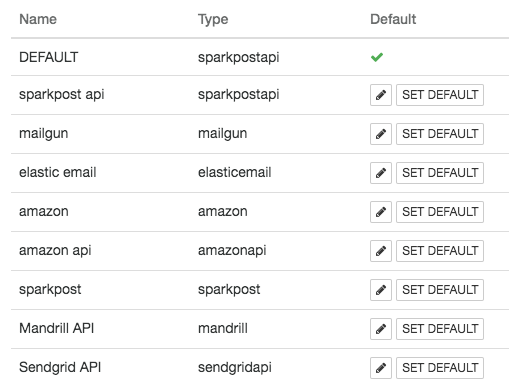Screen dimensions: 509x386
Task: Edit the mailgun entry via pencil icon
Action: (x=381, y=134)
